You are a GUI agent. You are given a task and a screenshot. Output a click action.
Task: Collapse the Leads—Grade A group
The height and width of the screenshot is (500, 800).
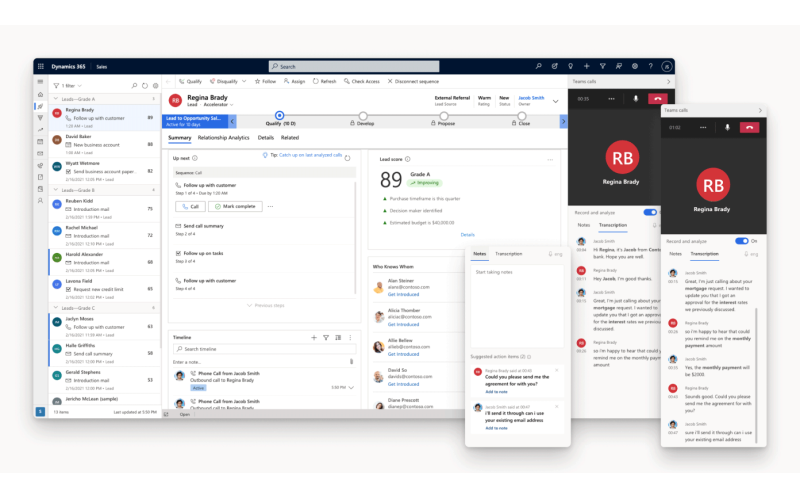coord(56,99)
